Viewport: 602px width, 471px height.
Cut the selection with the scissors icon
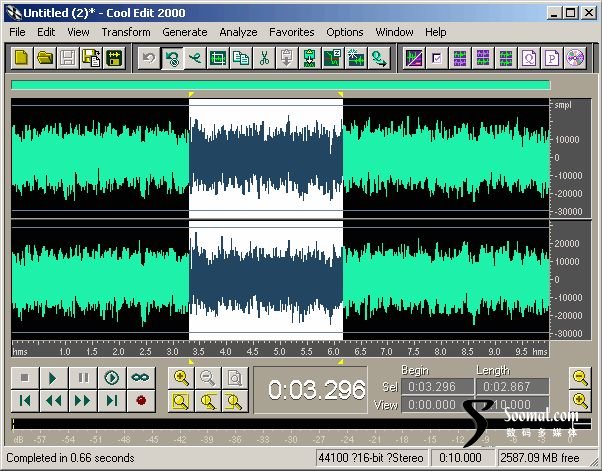click(x=264, y=58)
